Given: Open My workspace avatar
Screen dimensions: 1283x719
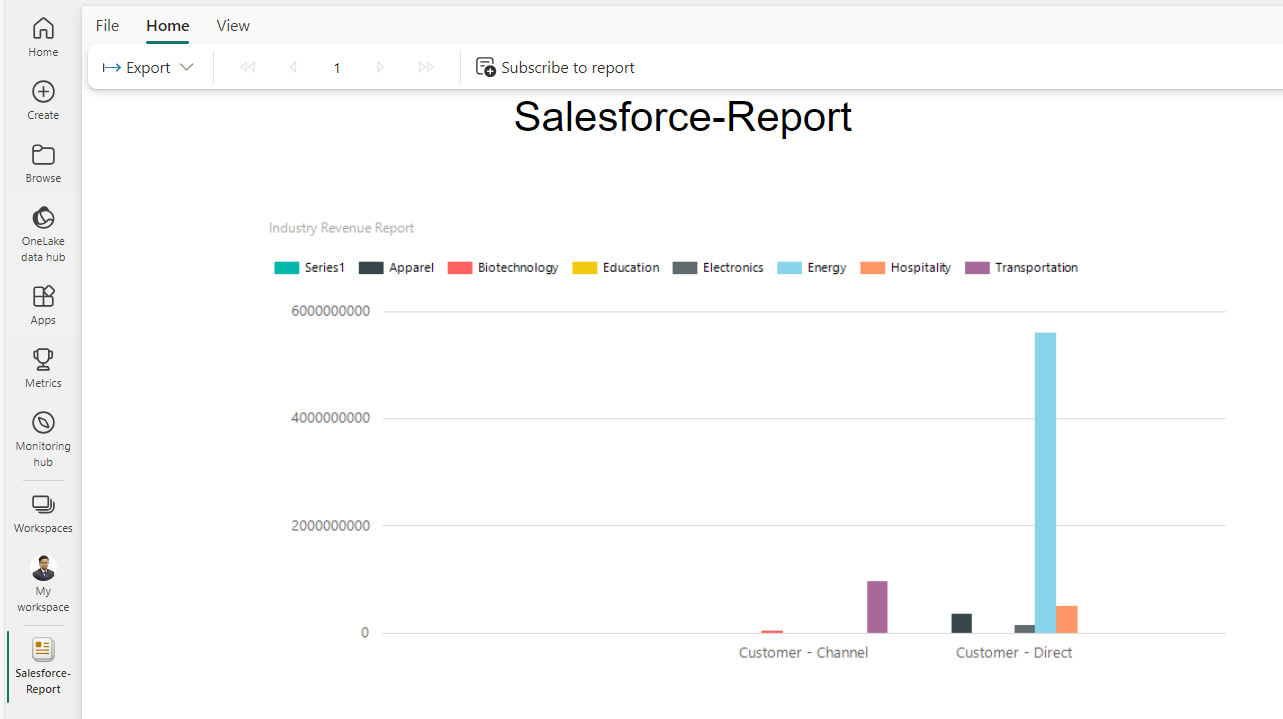Looking at the screenshot, I should pyautogui.click(x=43, y=583).
